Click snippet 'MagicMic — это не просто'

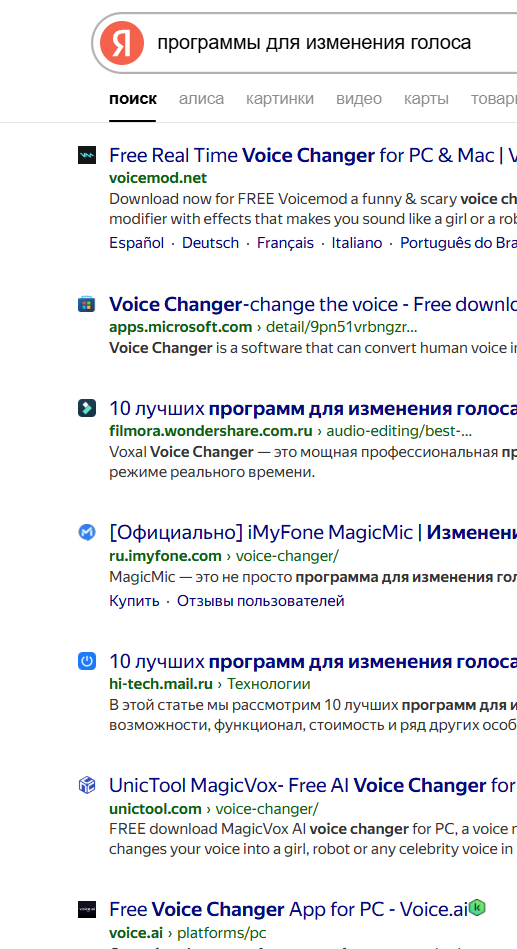[x=313, y=577]
